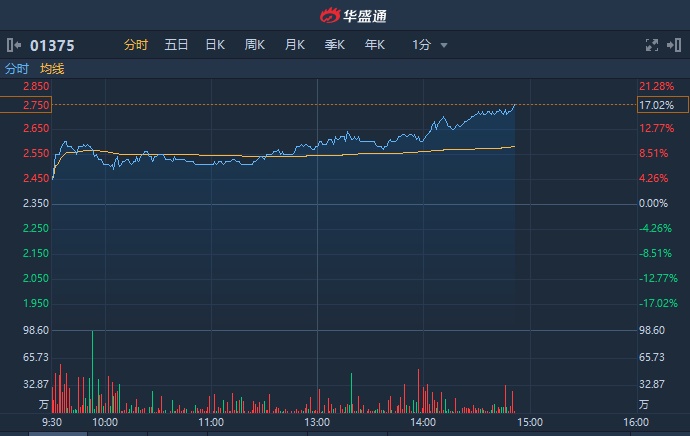Click the tallest green volume bar
Image resolution: width=690 pixels, height=436 pixels.
coord(92,371)
